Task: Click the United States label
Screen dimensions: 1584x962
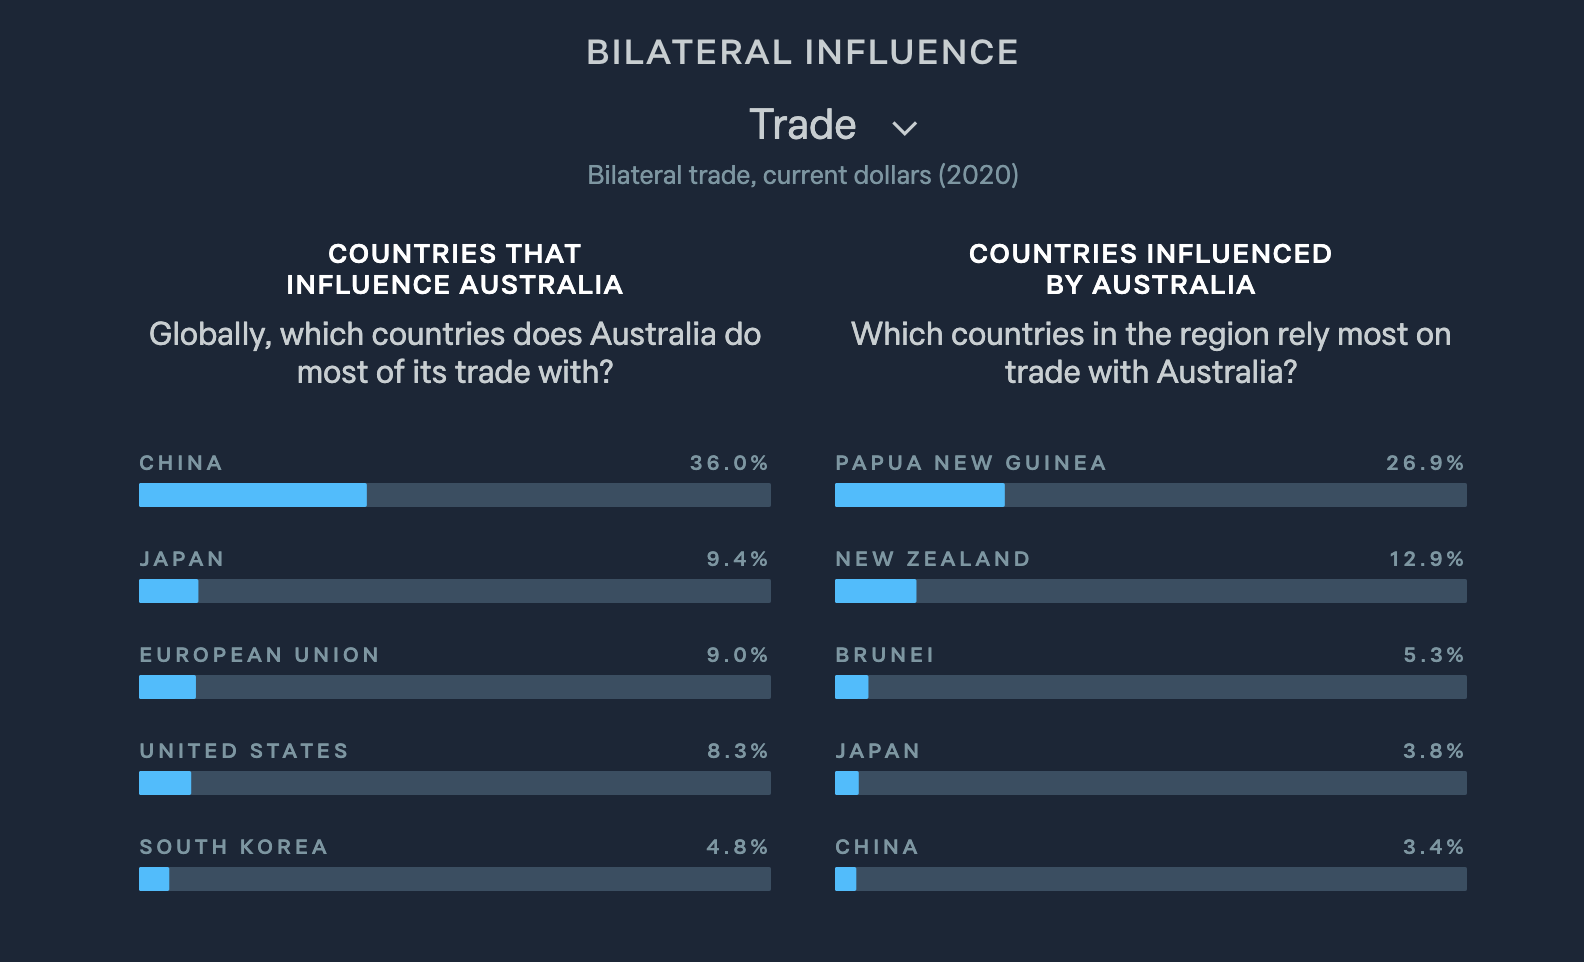Action: 243,751
